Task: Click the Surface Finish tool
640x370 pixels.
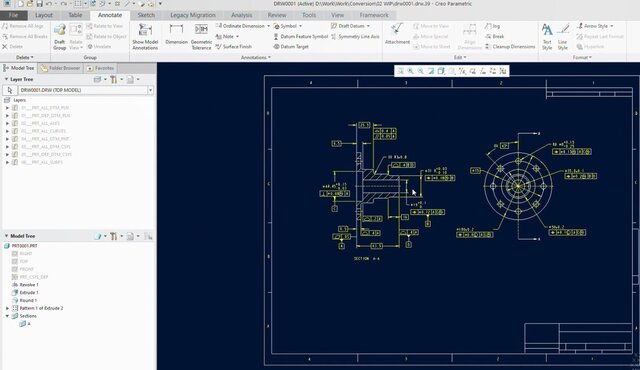Action: pos(233,47)
